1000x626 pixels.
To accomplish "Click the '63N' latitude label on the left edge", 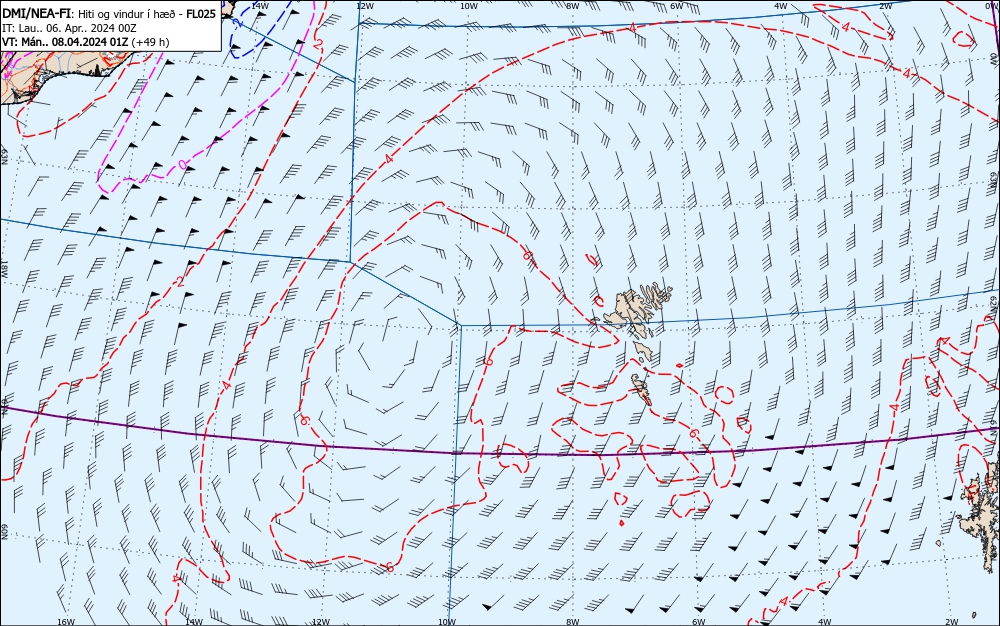I will [x=4, y=156].
